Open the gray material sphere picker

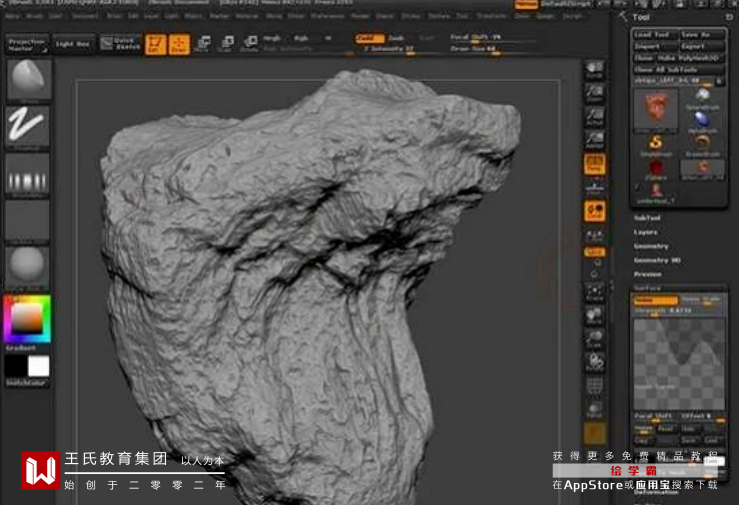[27, 267]
